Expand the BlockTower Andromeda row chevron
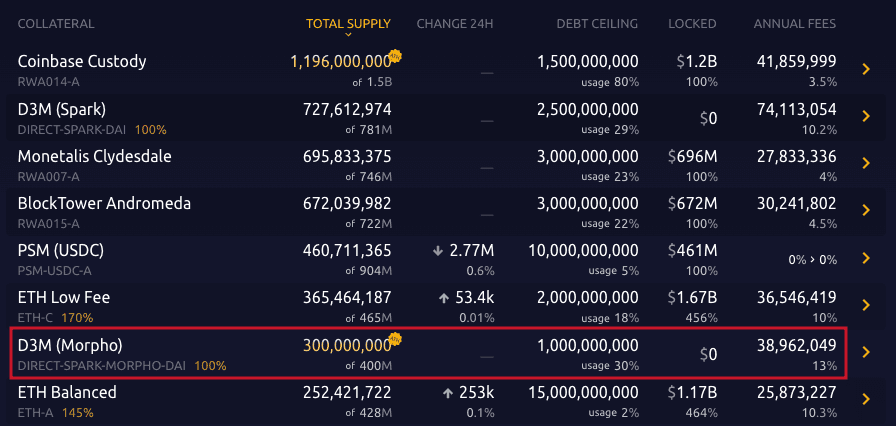Viewport: 896px width, 426px height. (x=867, y=210)
